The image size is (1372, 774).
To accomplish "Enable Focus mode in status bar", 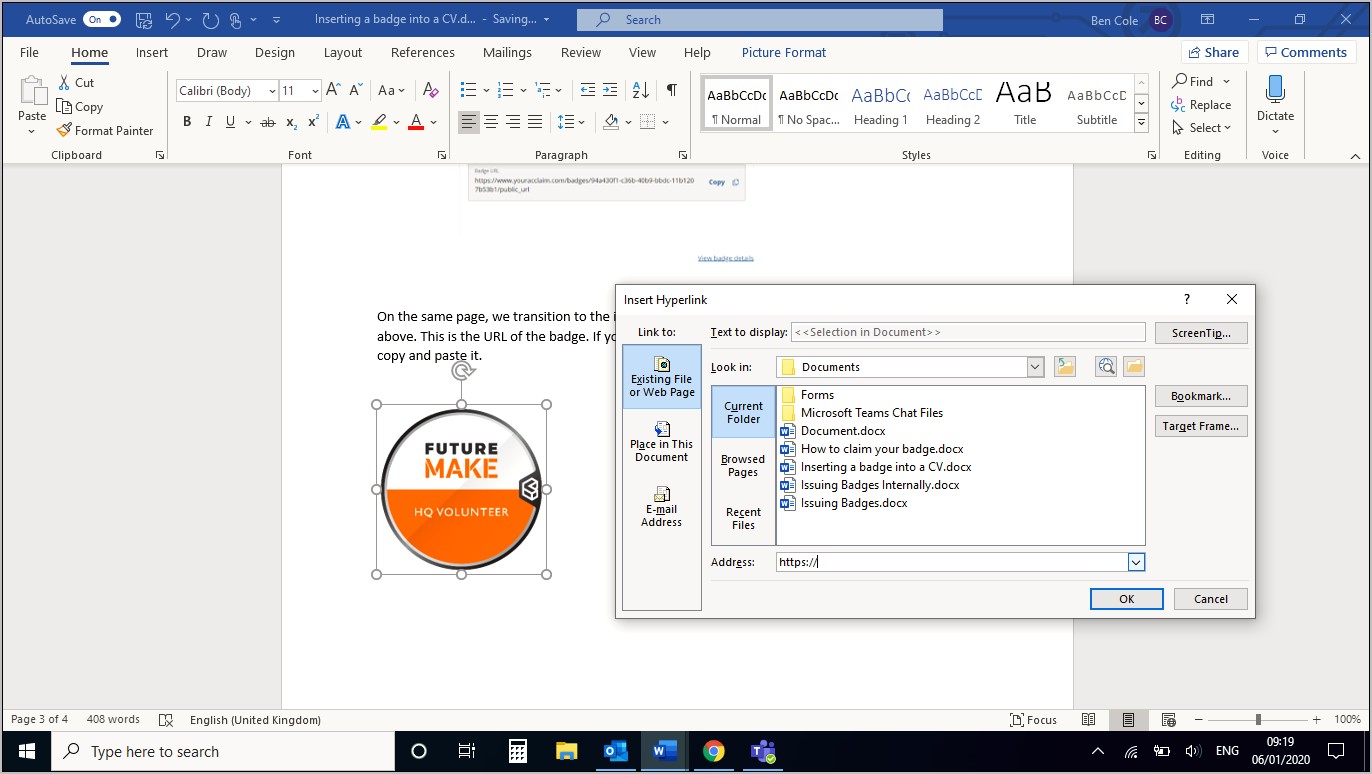I will point(1034,719).
